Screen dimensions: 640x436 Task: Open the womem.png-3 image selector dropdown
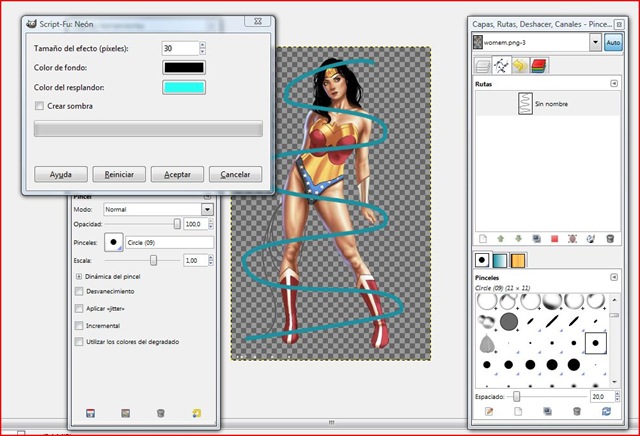point(595,42)
